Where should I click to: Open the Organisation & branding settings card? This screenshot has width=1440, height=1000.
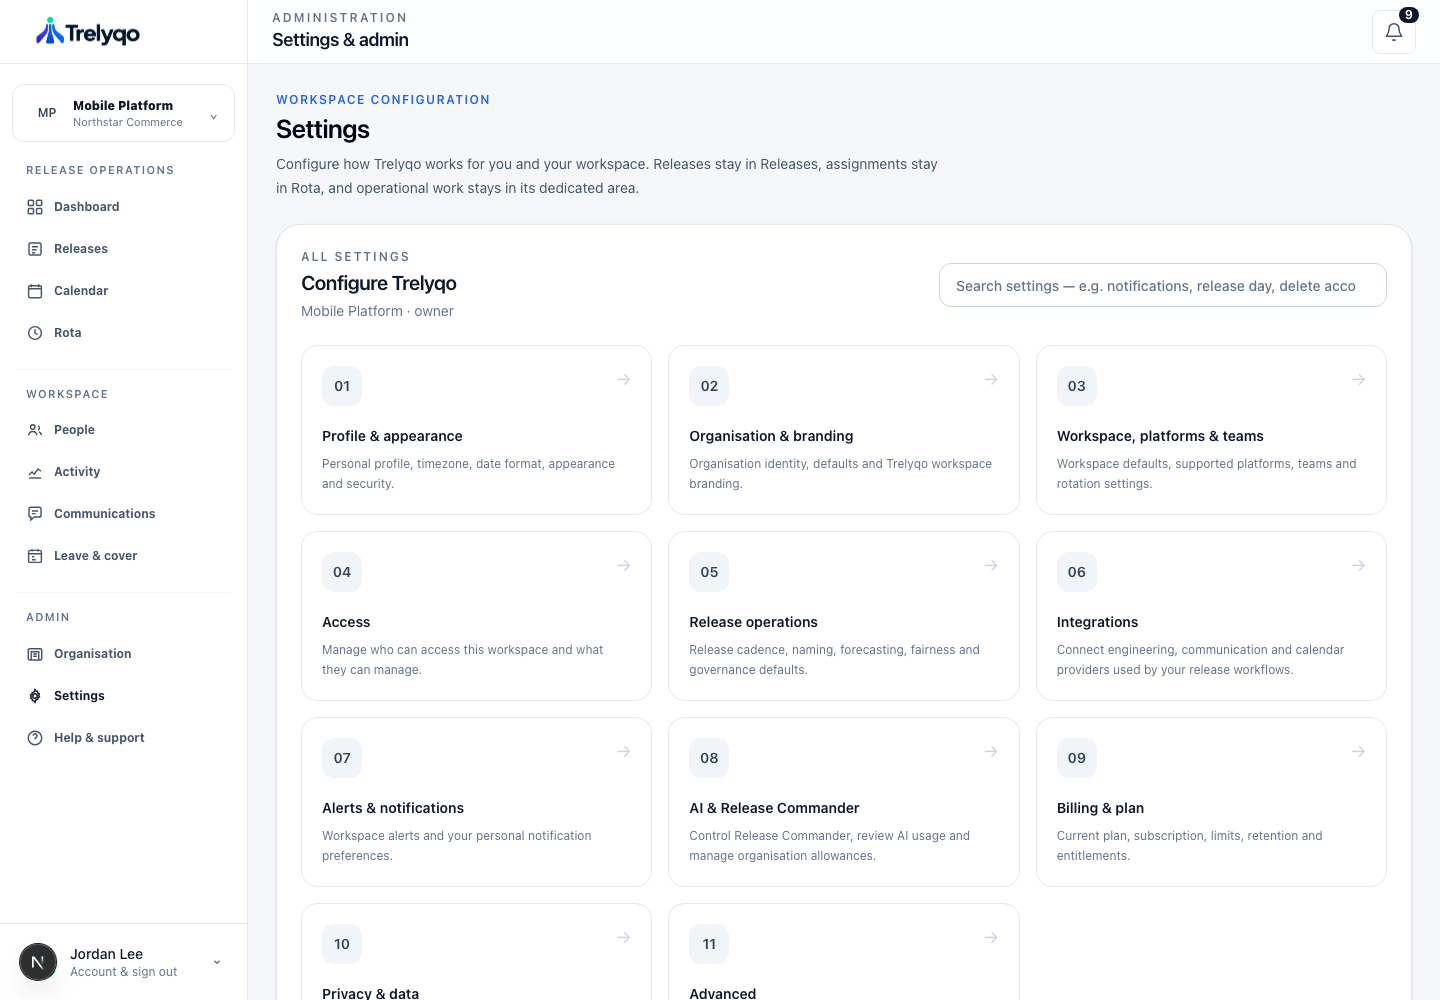coord(843,430)
